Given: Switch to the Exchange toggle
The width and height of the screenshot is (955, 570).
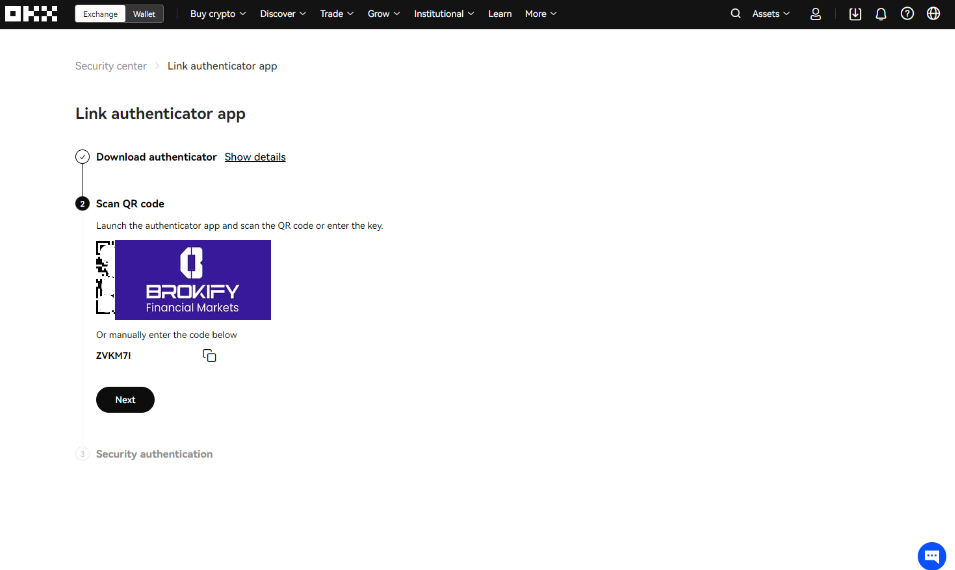Looking at the screenshot, I should [x=100, y=14].
